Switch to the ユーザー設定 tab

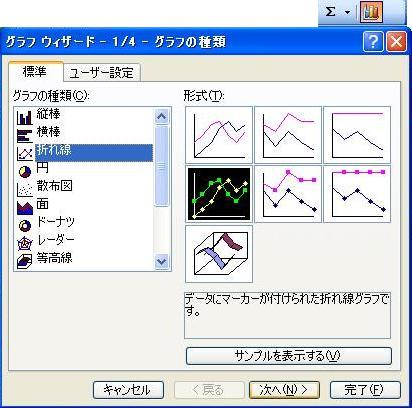(102, 73)
